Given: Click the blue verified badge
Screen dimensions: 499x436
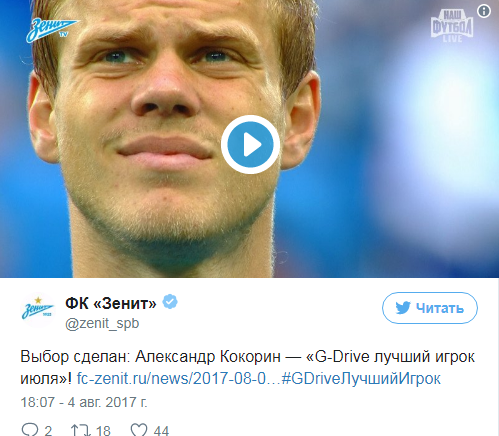Looking at the screenshot, I should [x=170, y=302].
